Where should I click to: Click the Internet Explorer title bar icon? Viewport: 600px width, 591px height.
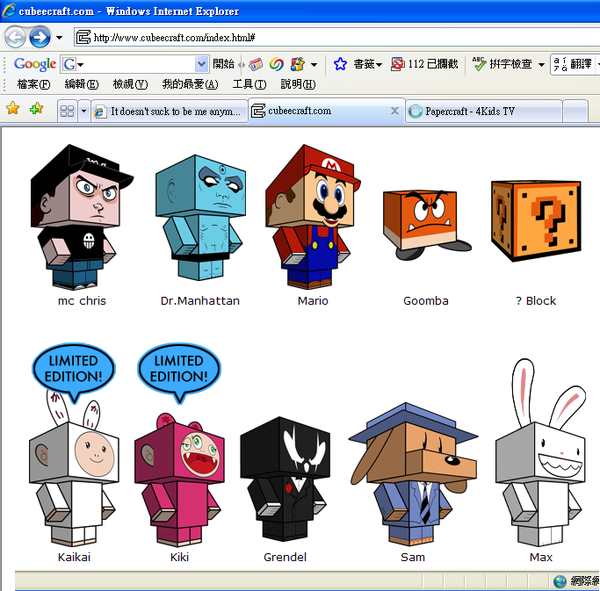(9, 10)
